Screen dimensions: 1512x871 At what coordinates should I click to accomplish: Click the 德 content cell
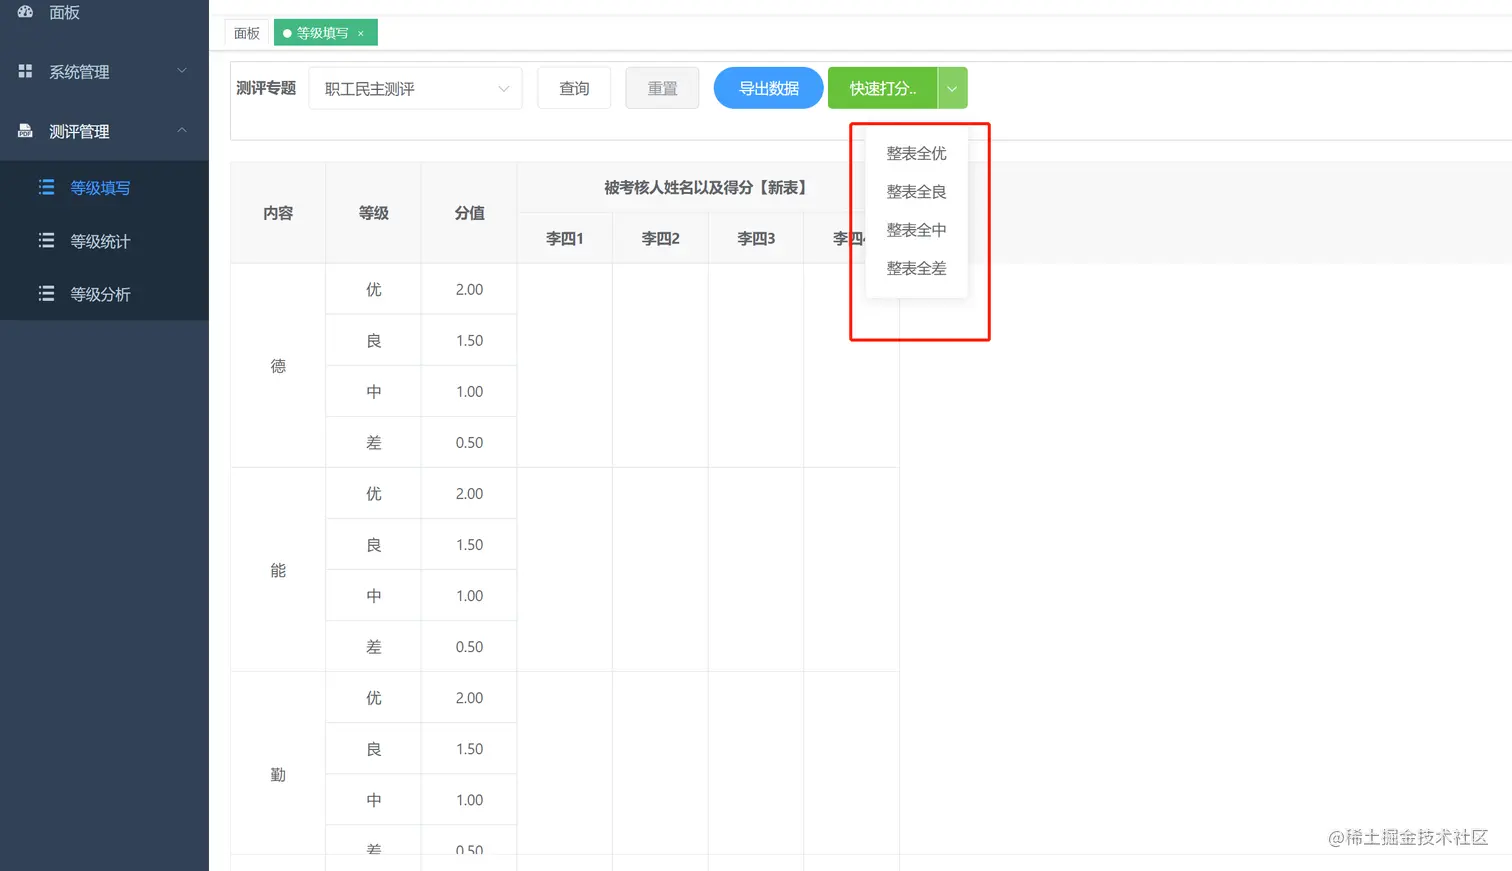[278, 366]
